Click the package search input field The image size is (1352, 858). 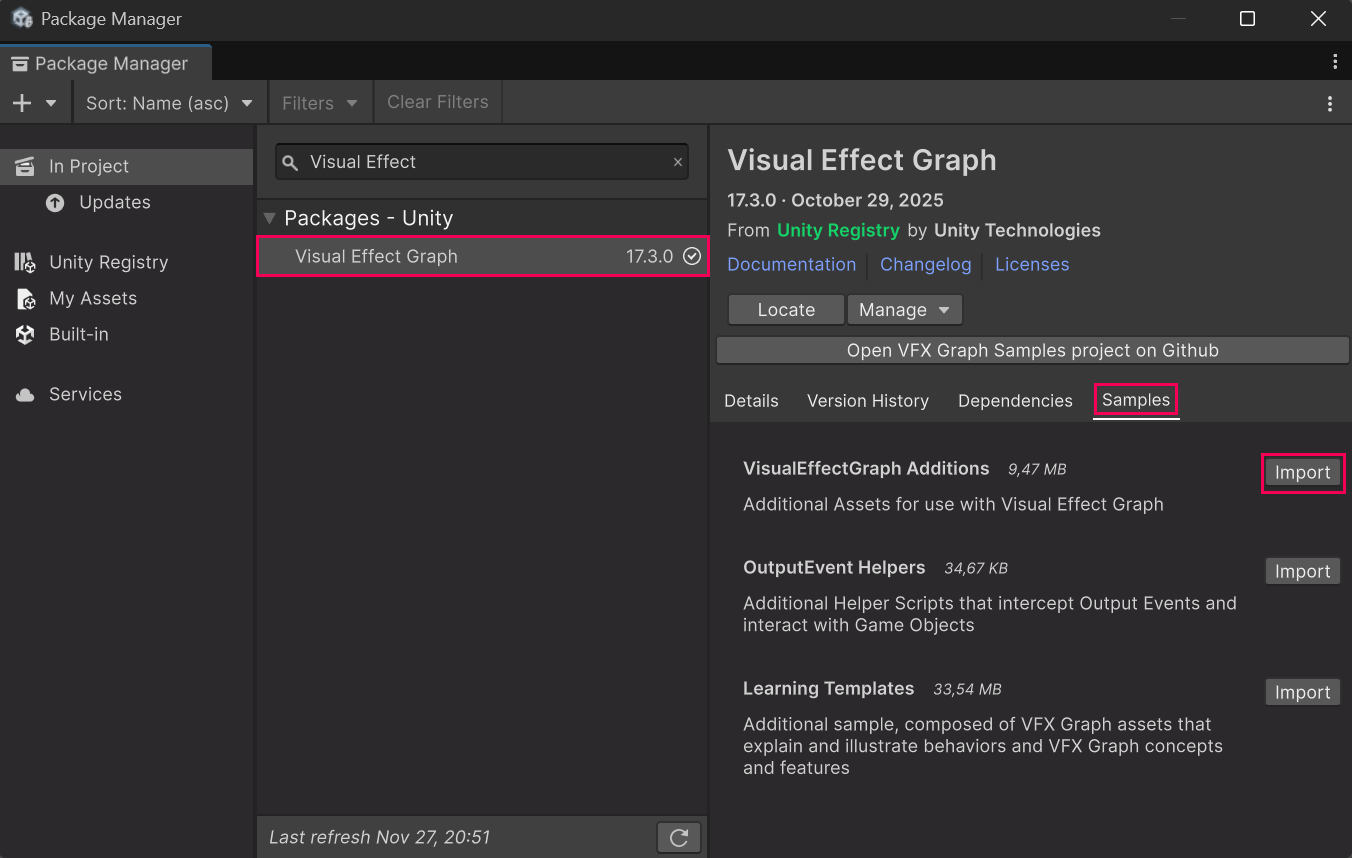[480, 162]
